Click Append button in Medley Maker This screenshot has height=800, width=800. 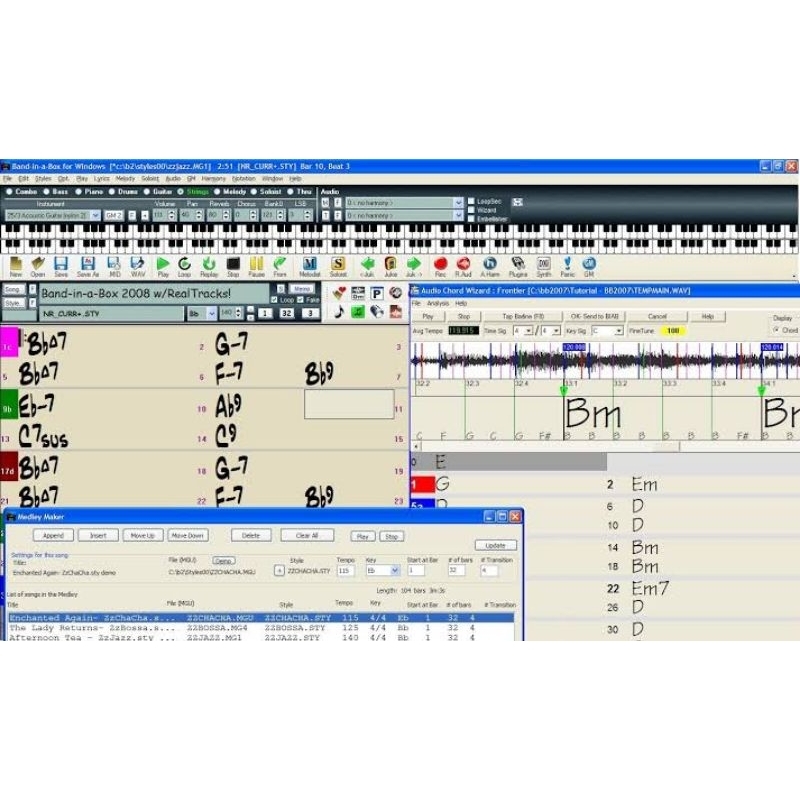[x=53, y=536]
